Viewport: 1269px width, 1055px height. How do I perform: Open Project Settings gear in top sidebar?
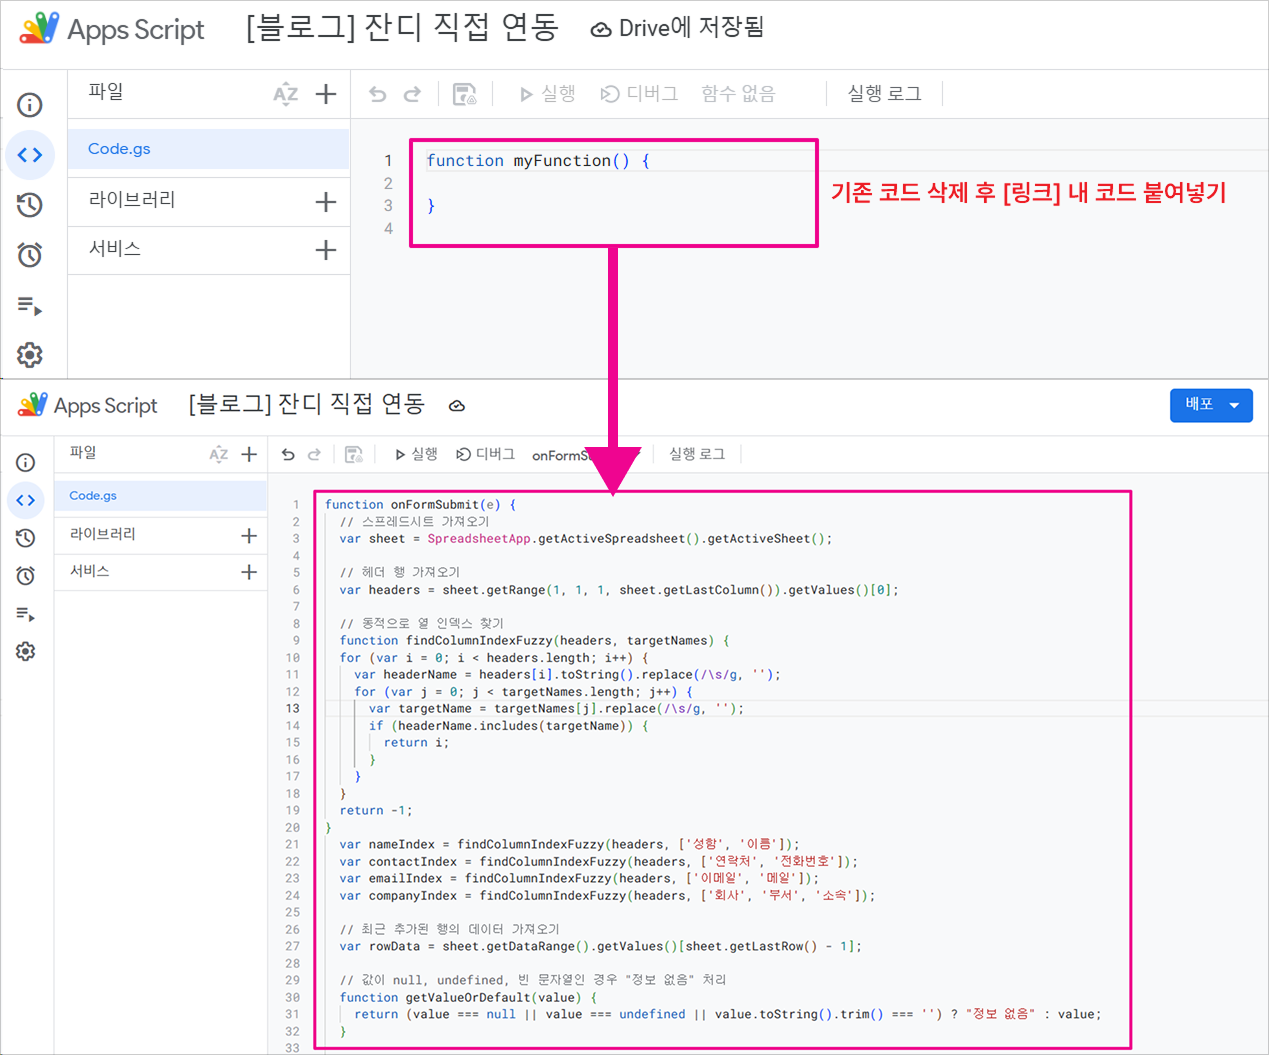click(x=30, y=355)
